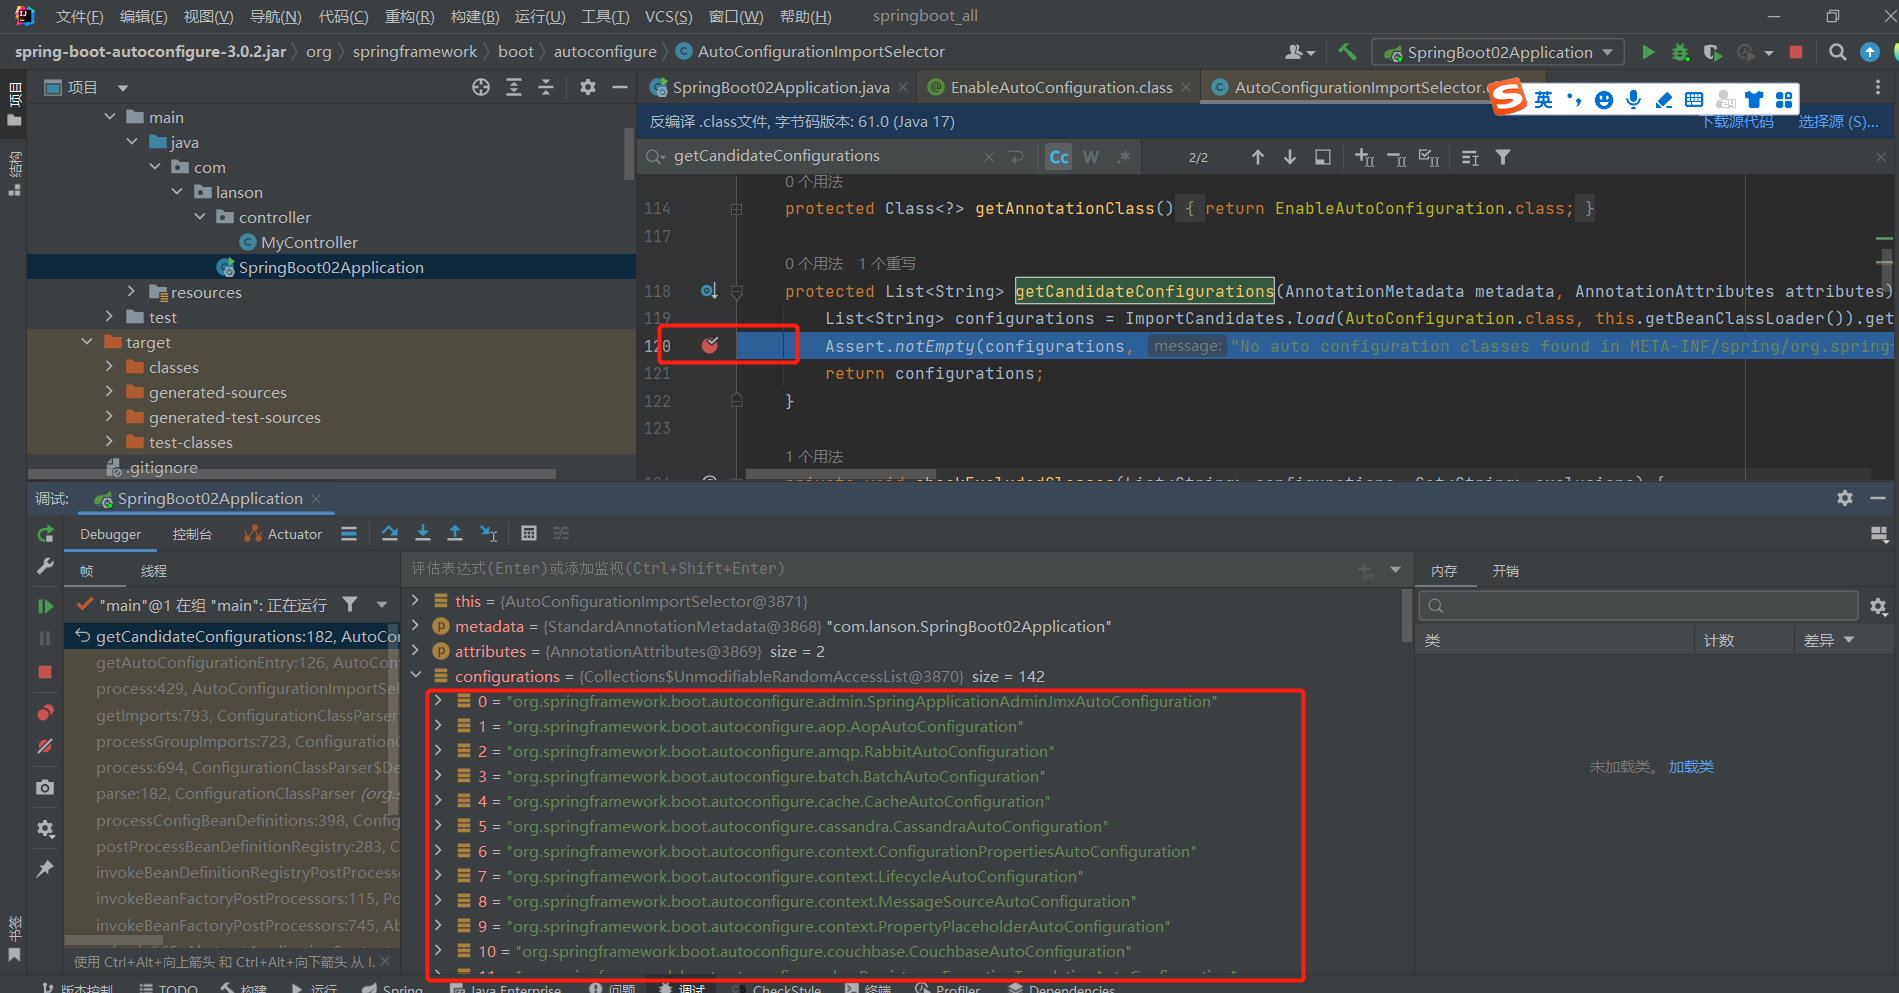The image size is (1899, 993).
Task: Toggle whole words W in search bar
Action: tap(1091, 157)
